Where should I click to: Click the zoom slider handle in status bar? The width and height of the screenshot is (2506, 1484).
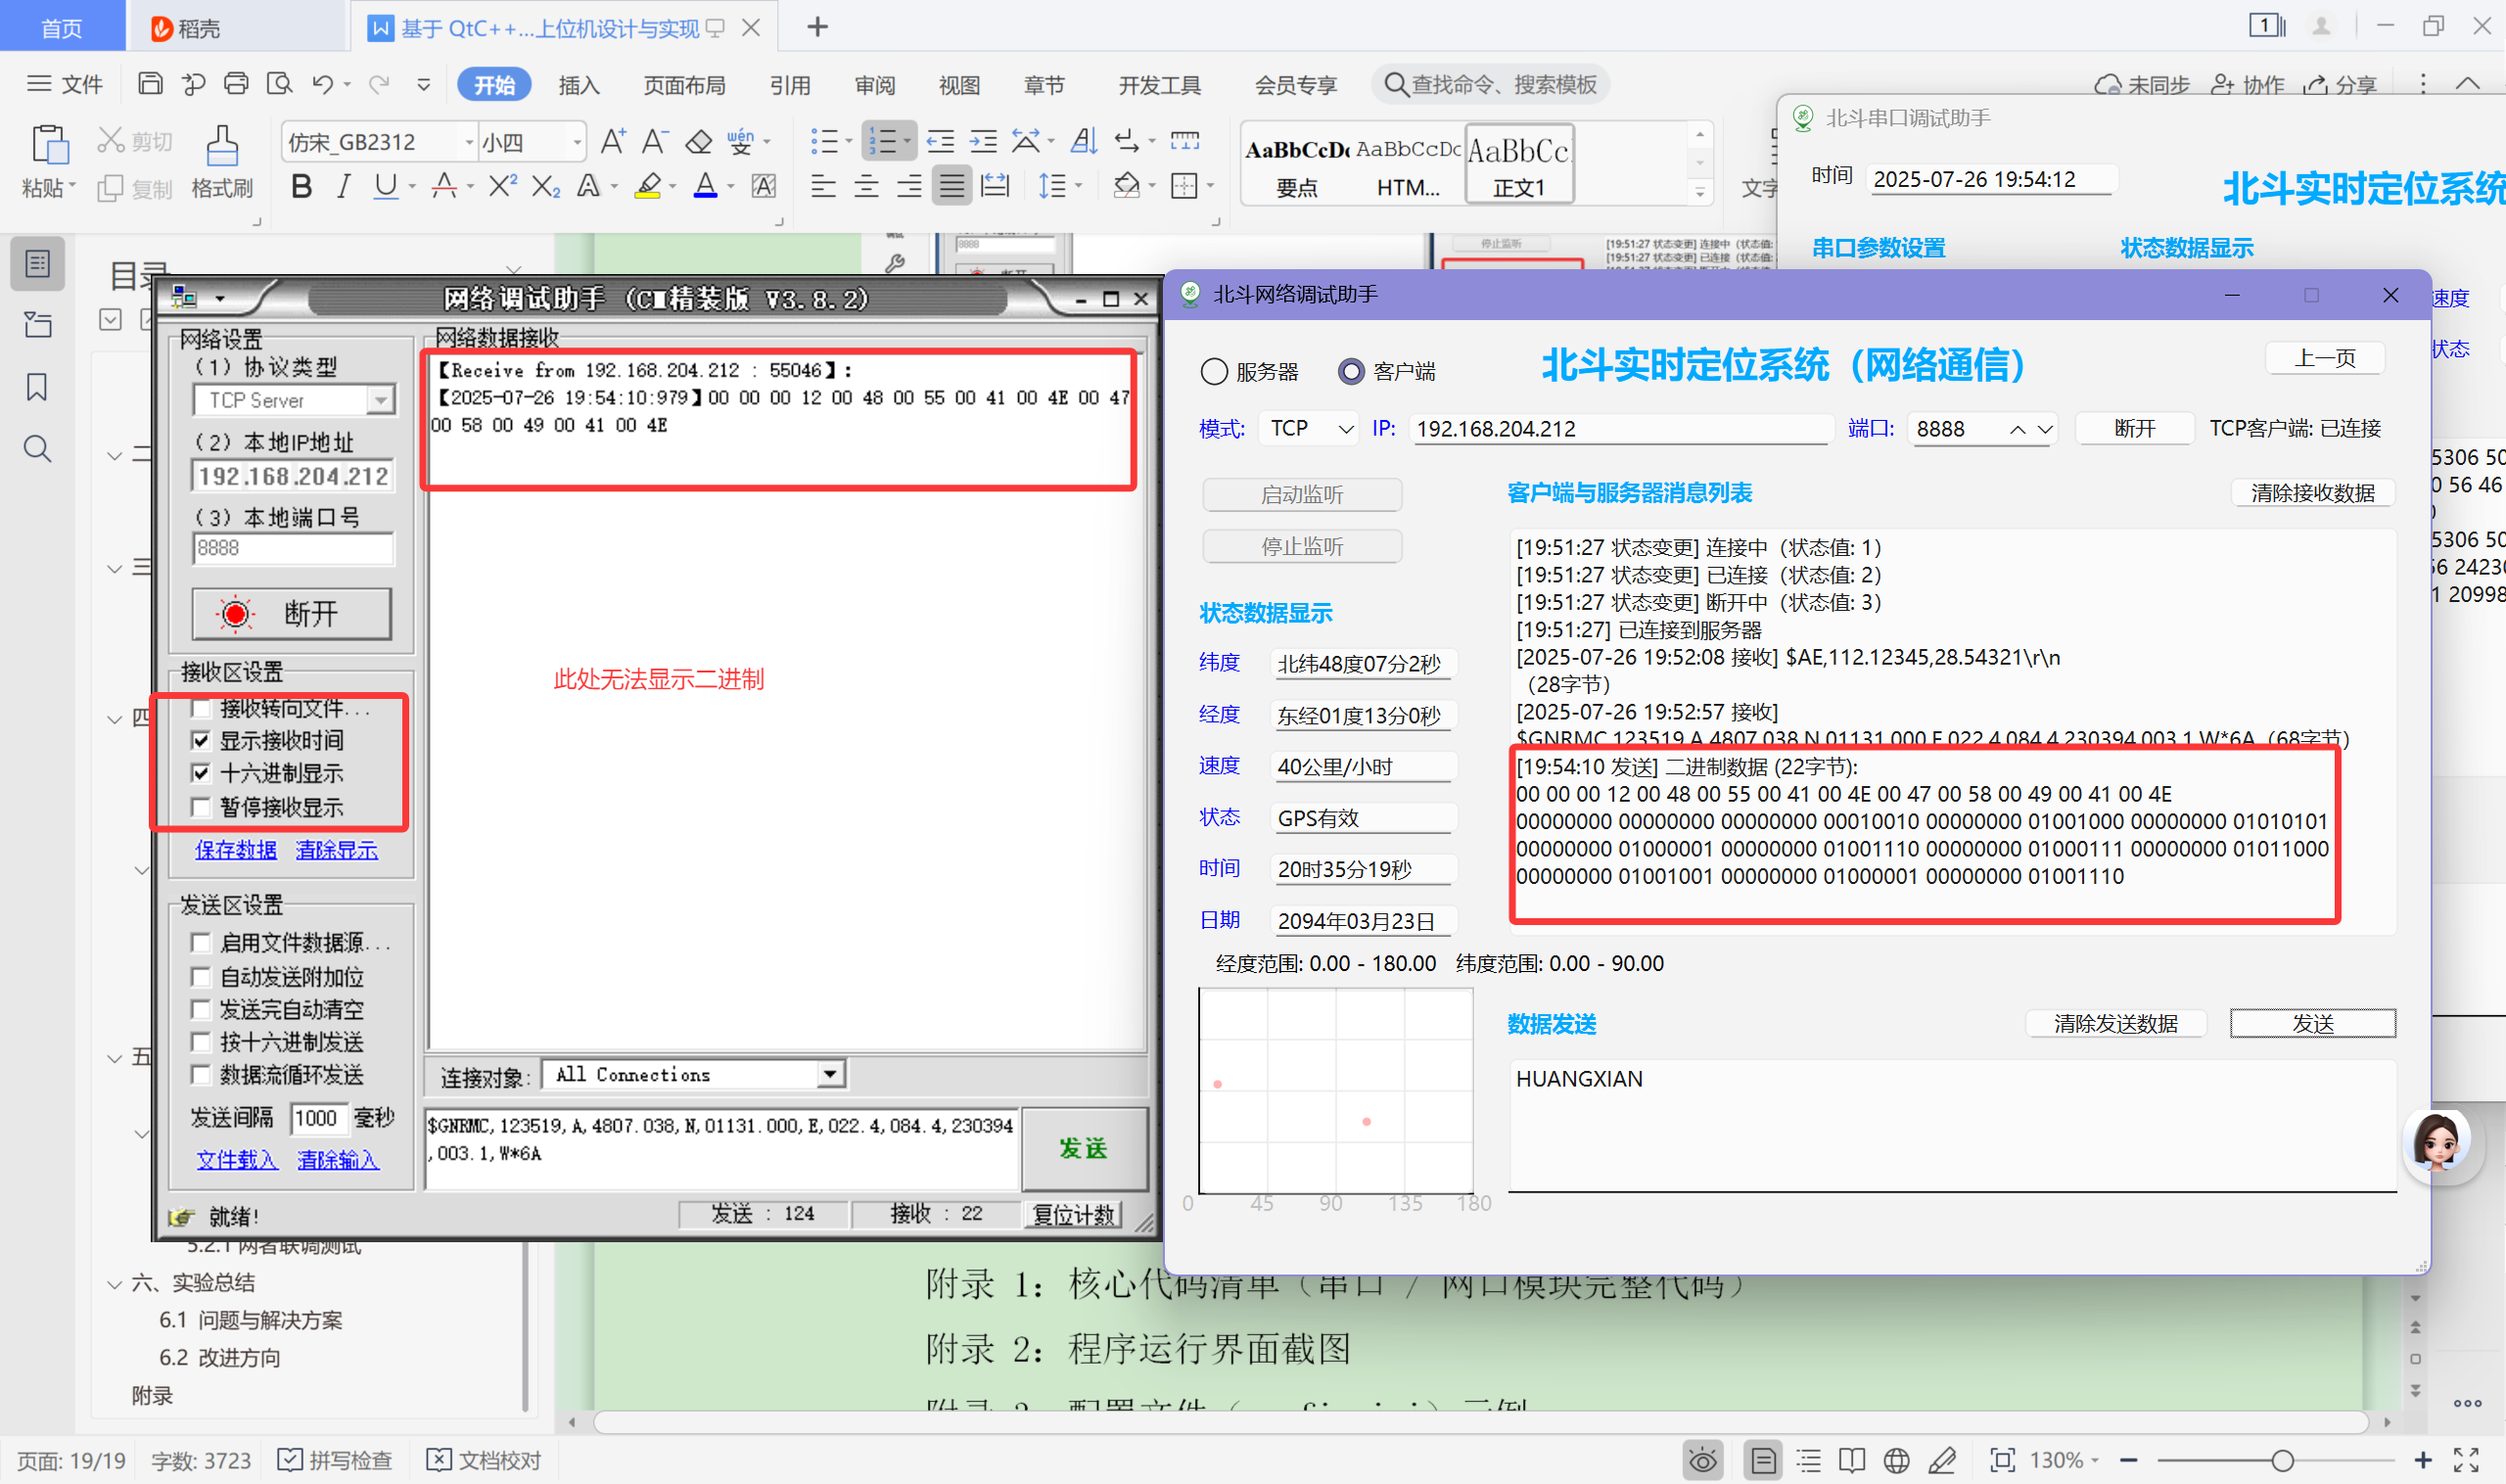pos(2282,1461)
